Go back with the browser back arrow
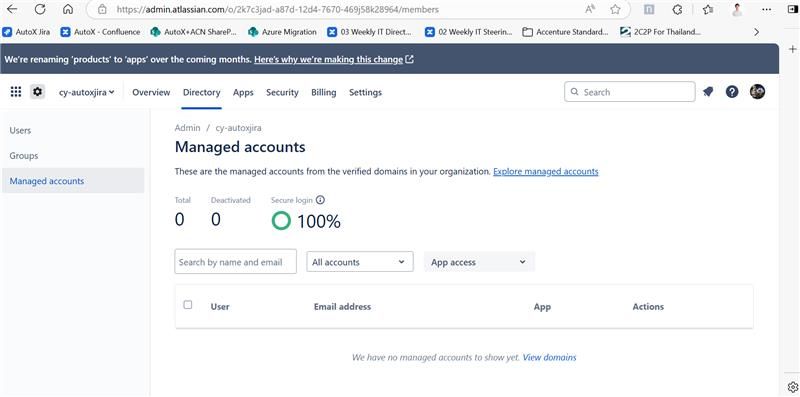The image size is (800, 397). tap(11, 9)
